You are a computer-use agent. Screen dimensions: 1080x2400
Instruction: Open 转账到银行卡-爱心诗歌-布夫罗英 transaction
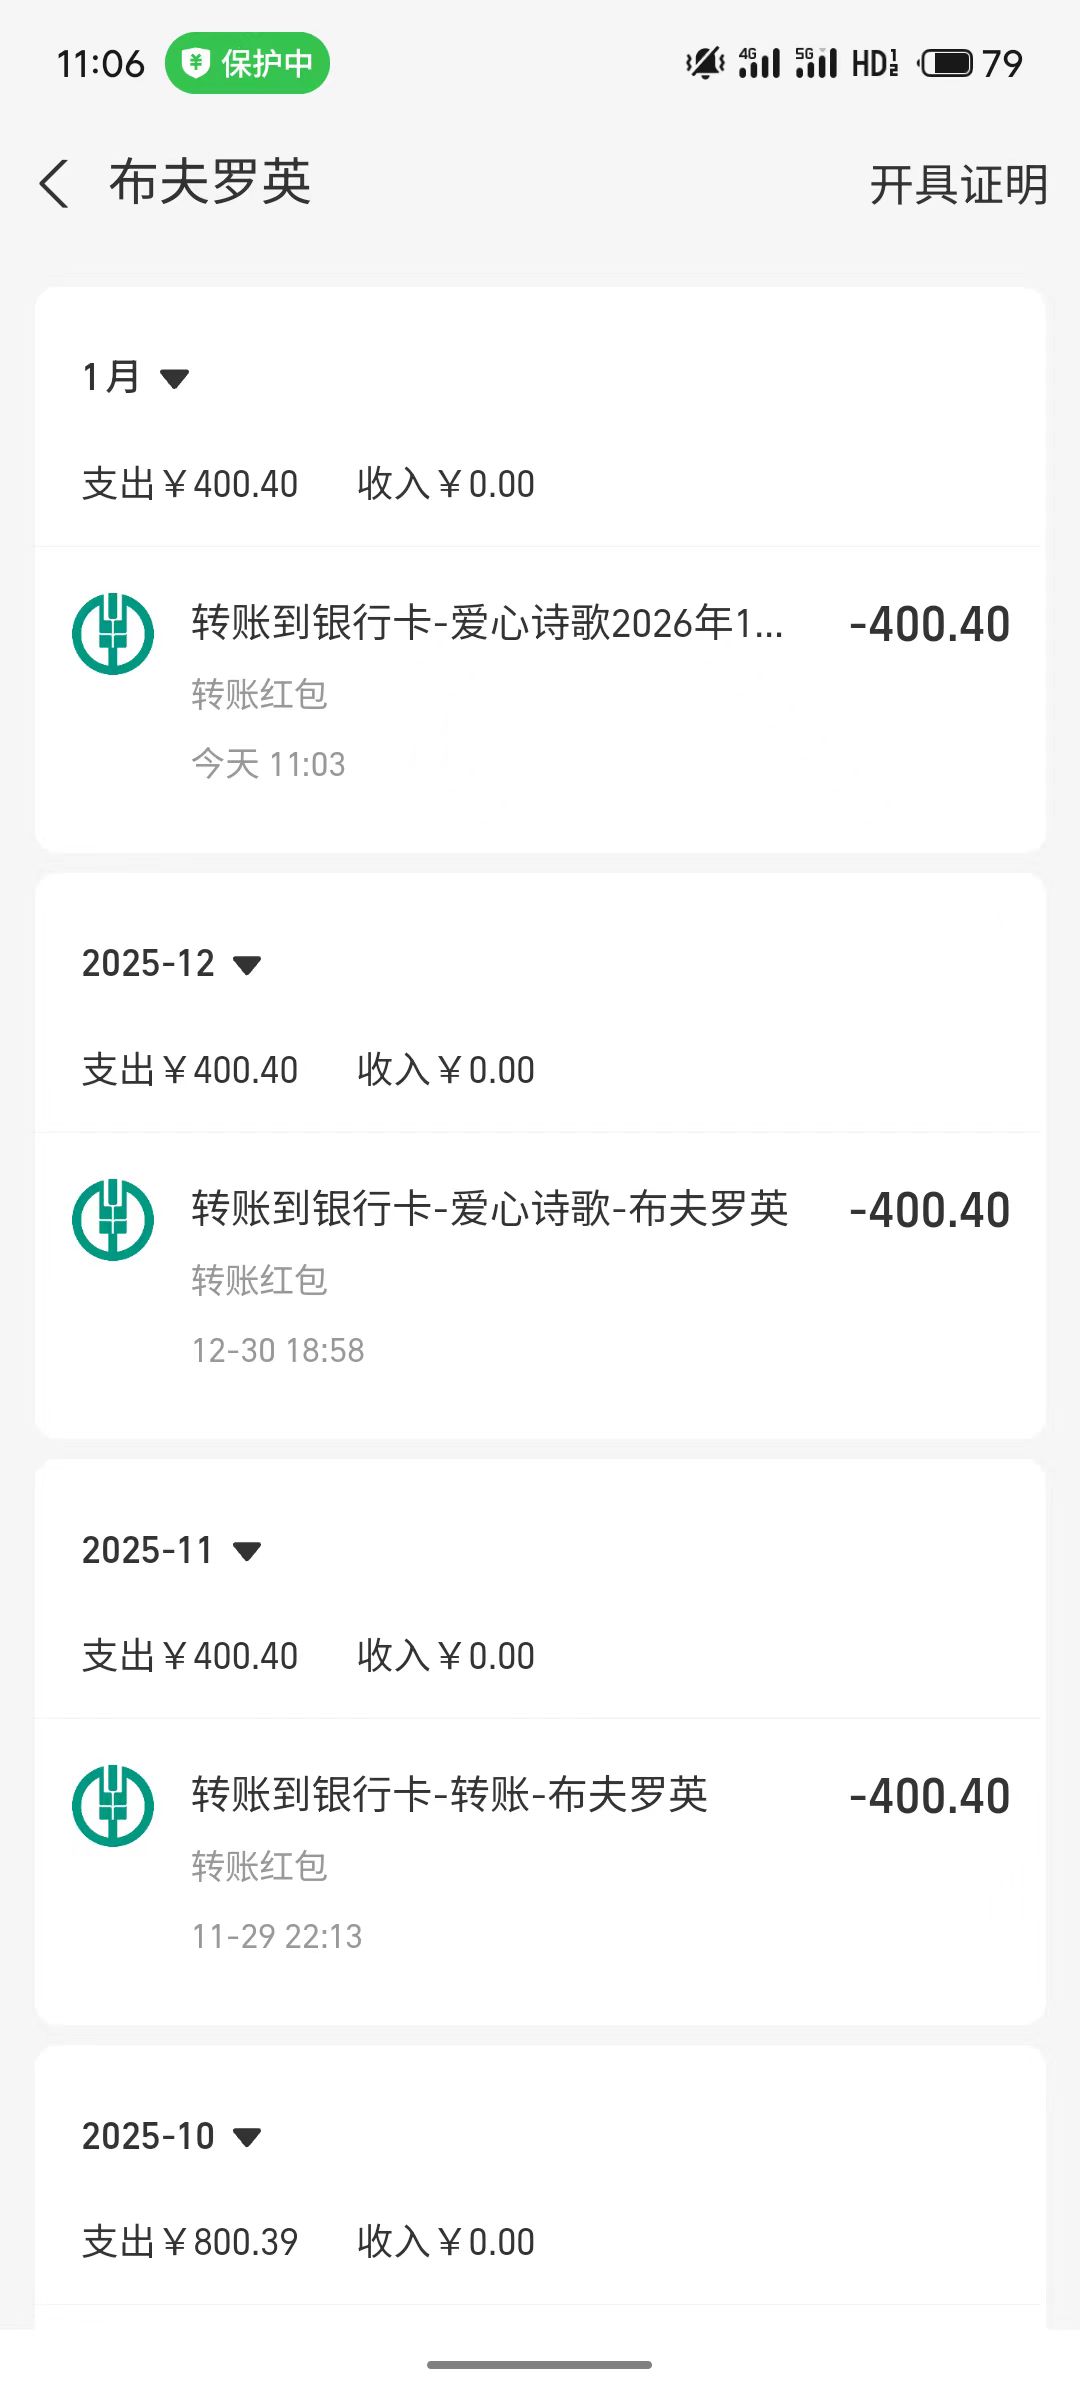coord(490,1209)
